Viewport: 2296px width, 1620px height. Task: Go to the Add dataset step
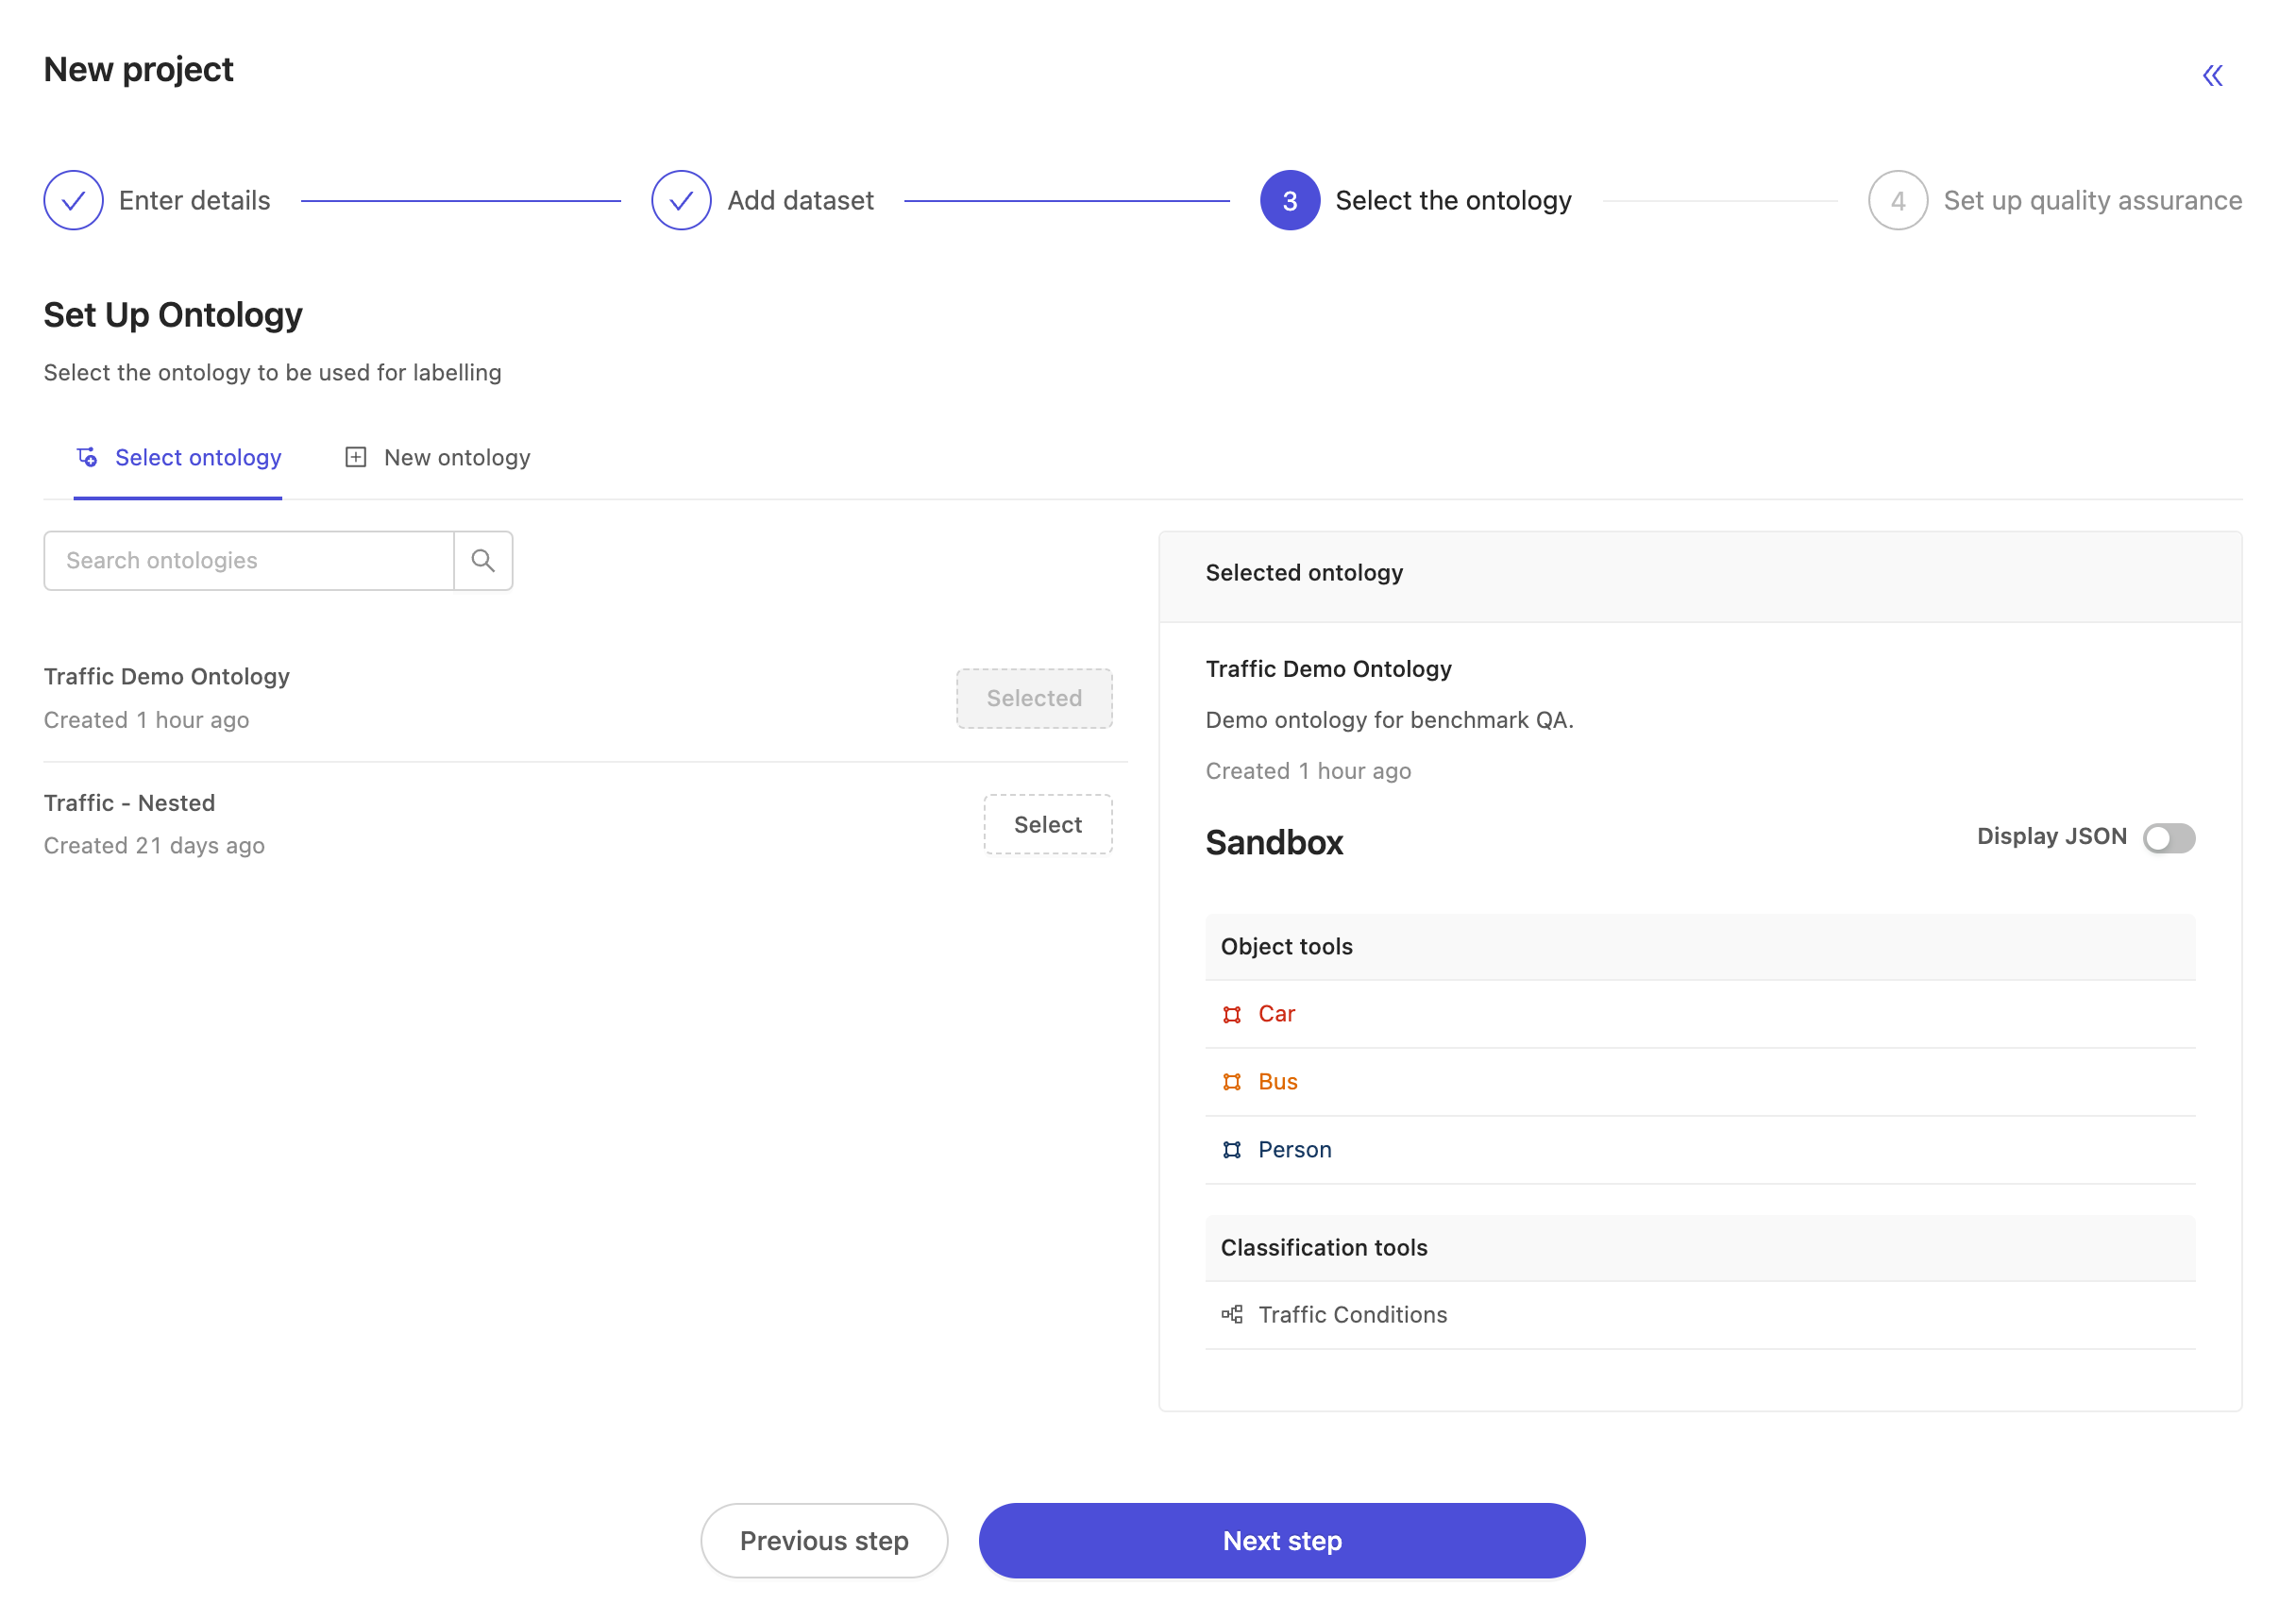point(800,200)
